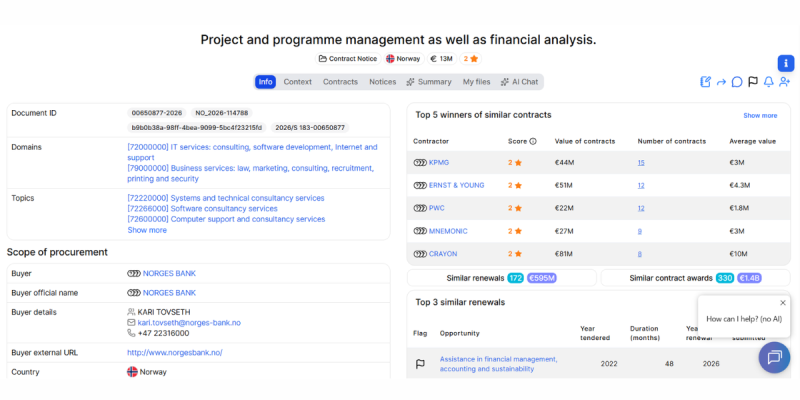Click the add user icon
Image resolution: width=800 pixels, height=400 pixels.
point(784,82)
